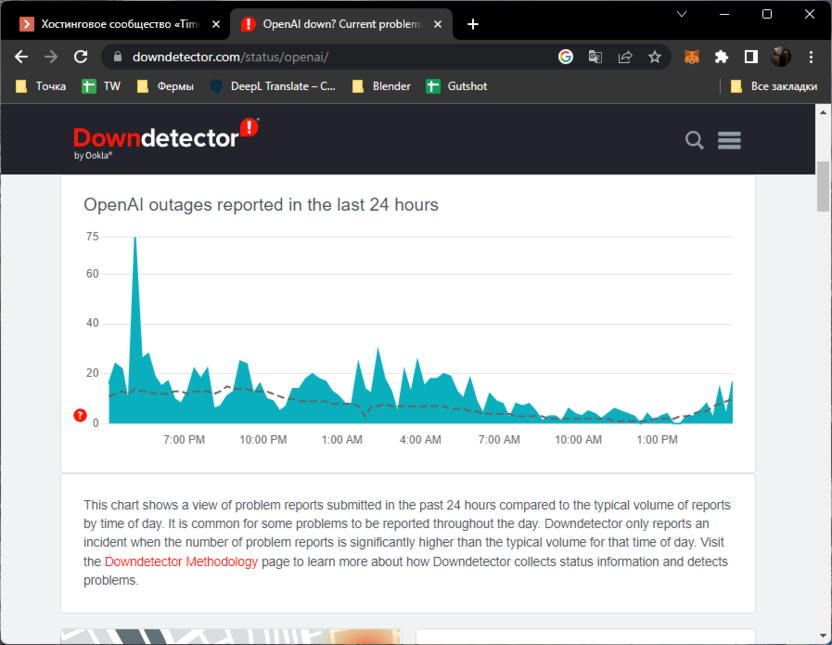The height and width of the screenshot is (645, 832).
Task: Click scrollbar up arrow
Action: tap(823, 112)
